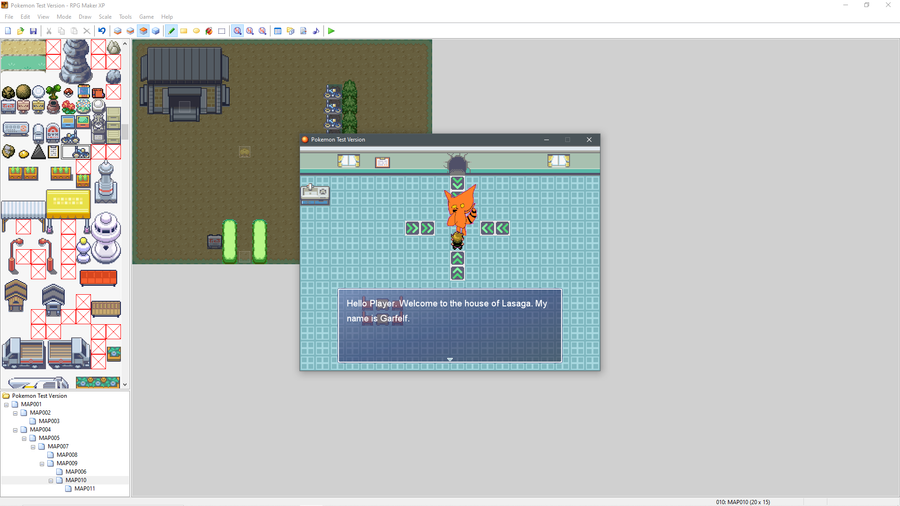Collapse the MAP010 tree node
This screenshot has width=900, height=506.
51,481
